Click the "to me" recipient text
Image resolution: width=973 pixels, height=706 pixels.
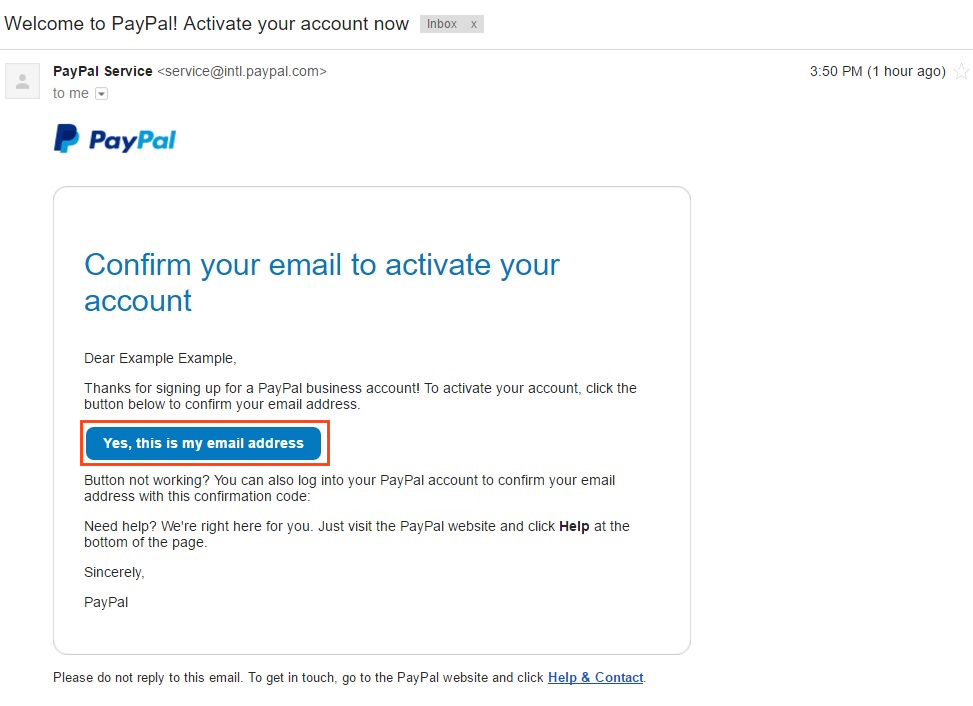coord(71,93)
